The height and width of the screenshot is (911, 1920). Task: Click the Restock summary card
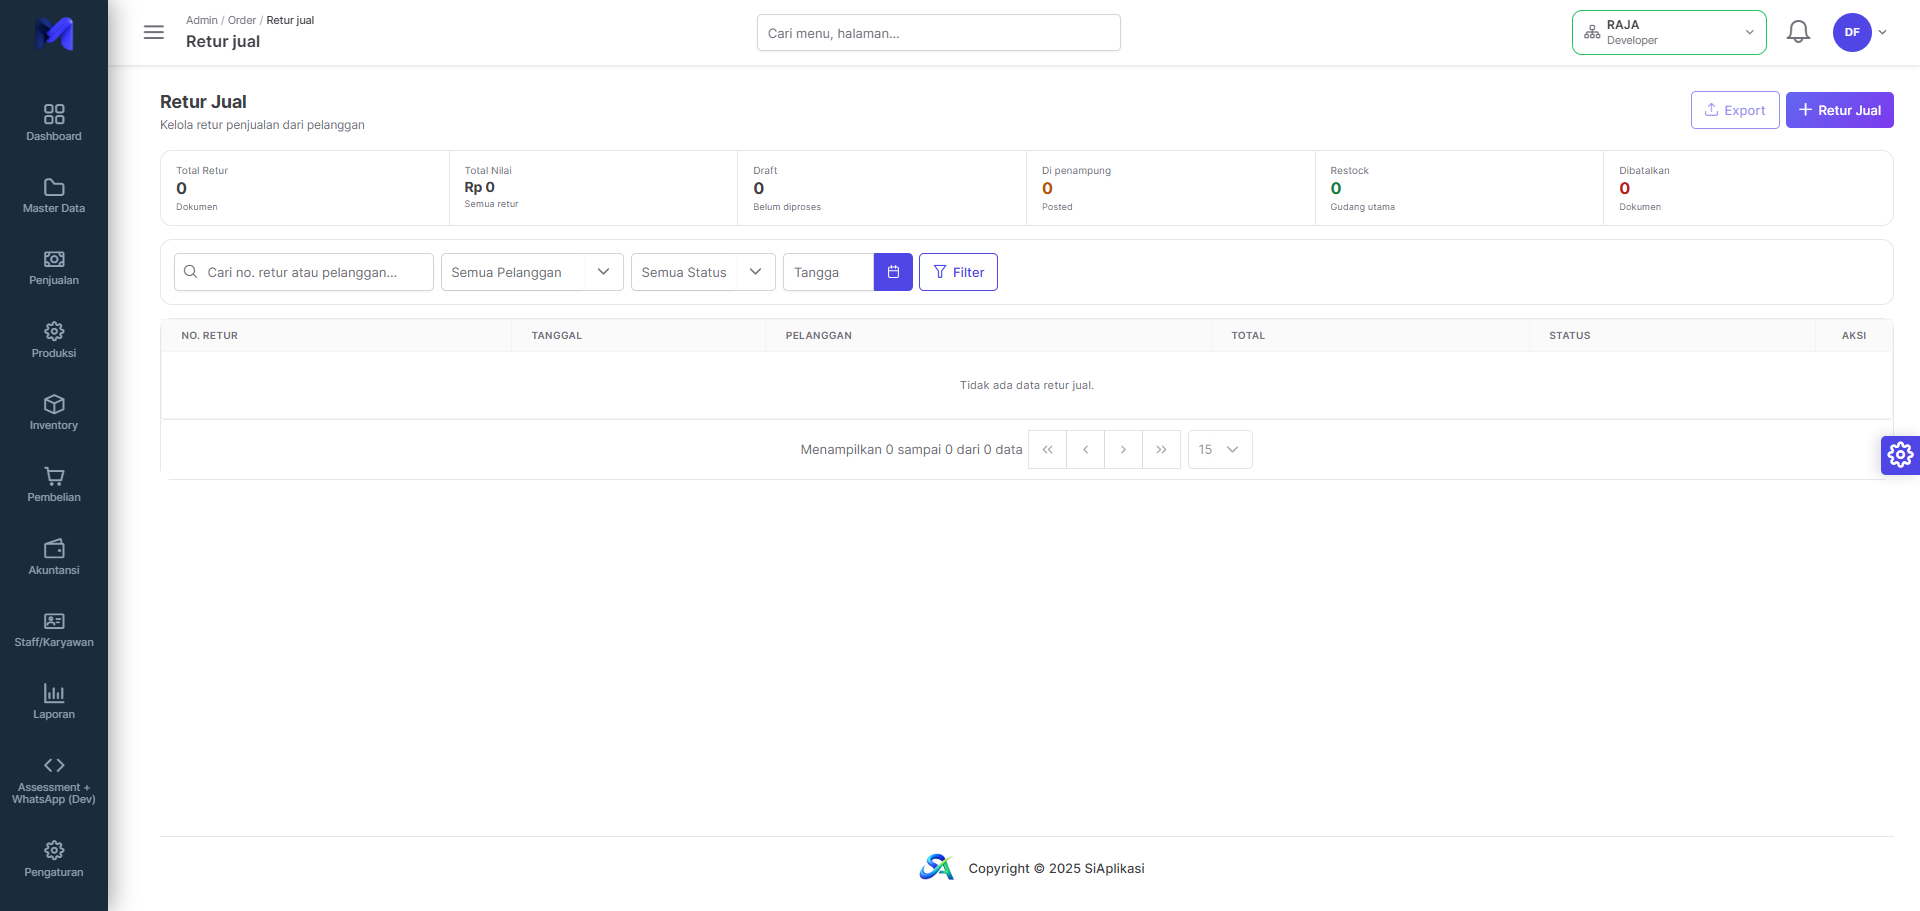click(x=1459, y=188)
